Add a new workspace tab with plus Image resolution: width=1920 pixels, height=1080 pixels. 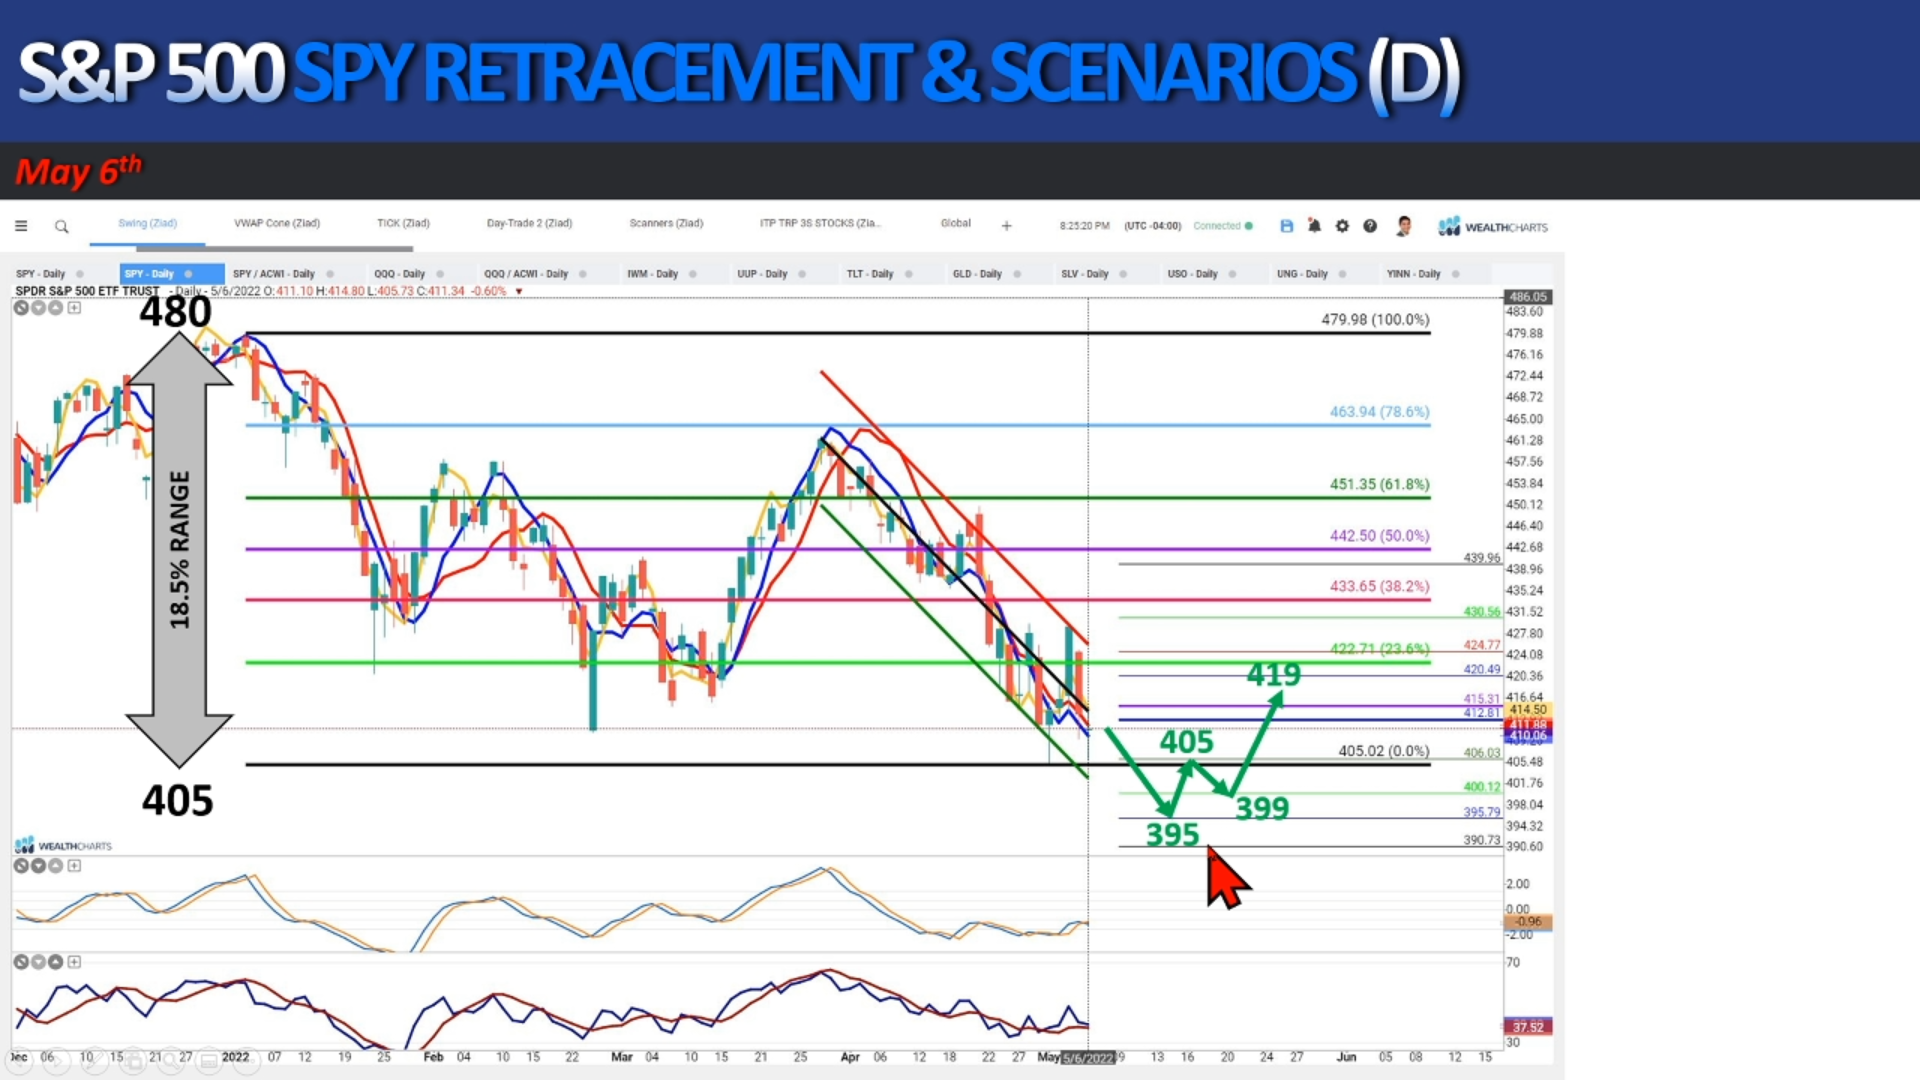[x=1007, y=226]
